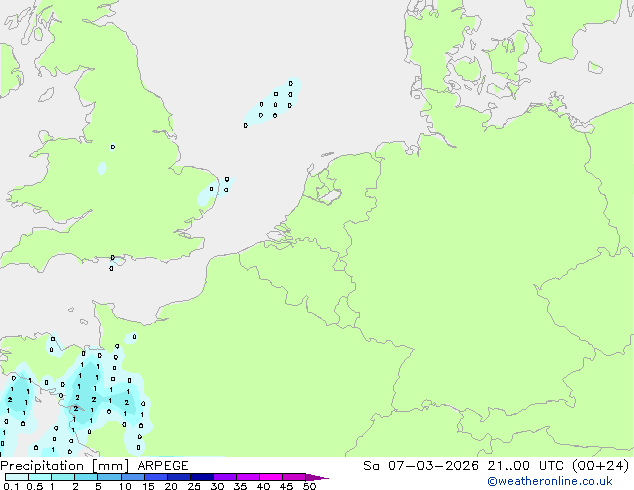Screen dimensions: 634x490
Task: Pick the 0.5–1 mm legend swatch
Action: click(40, 477)
